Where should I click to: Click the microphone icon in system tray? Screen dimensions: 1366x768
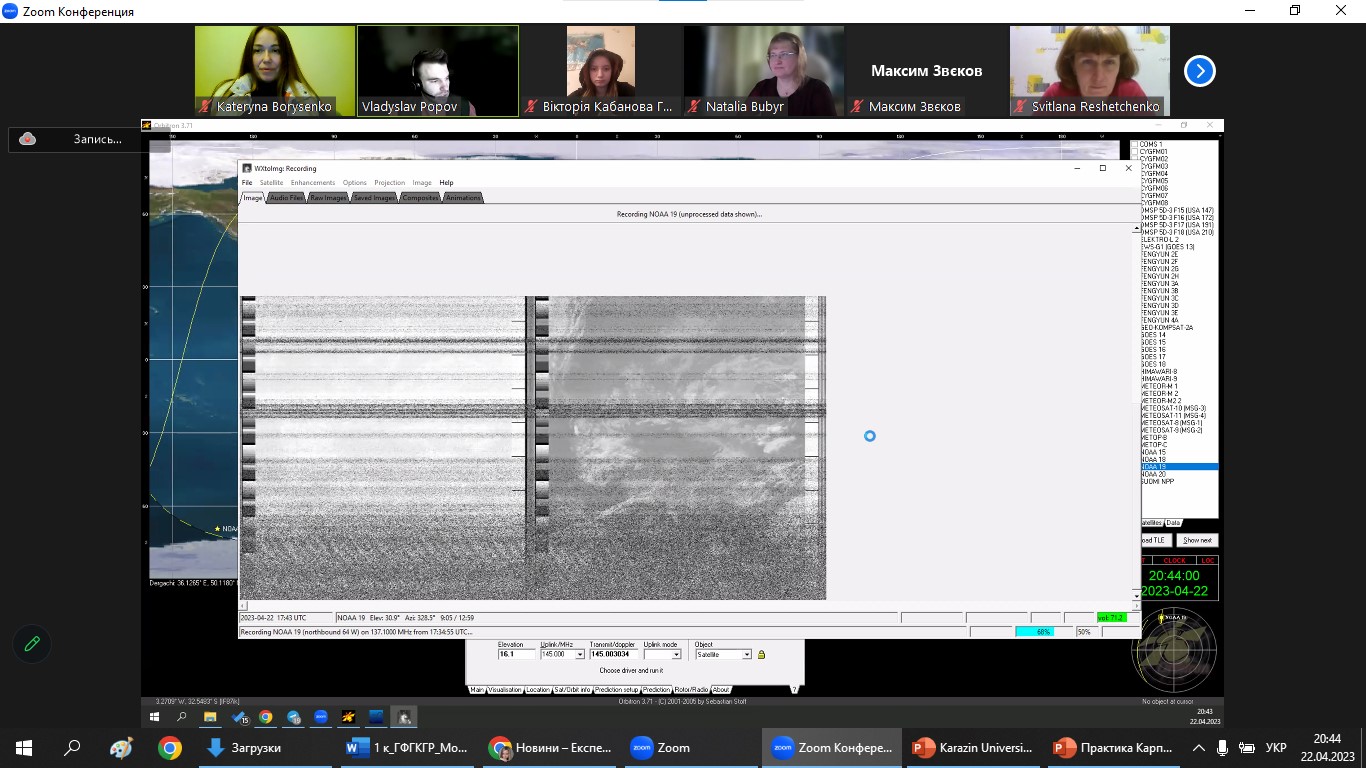point(1222,747)
